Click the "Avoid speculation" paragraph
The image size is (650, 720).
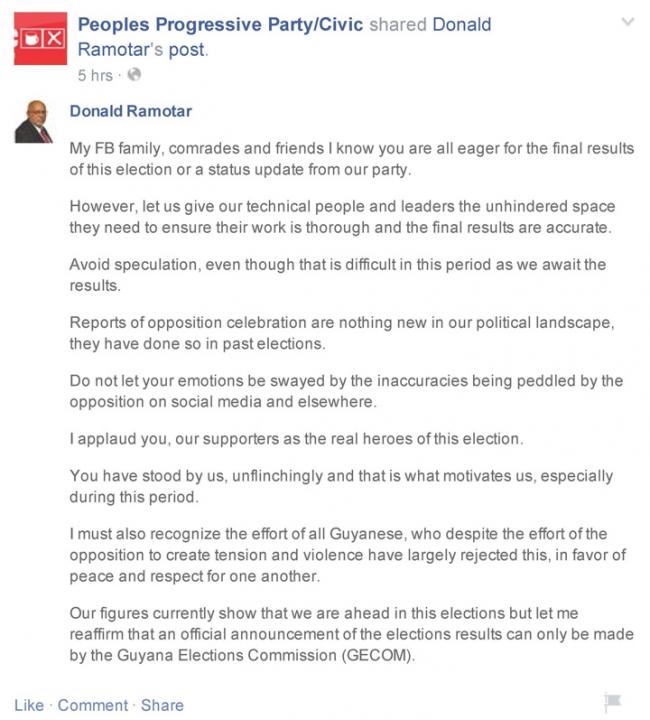coord(338,275)
